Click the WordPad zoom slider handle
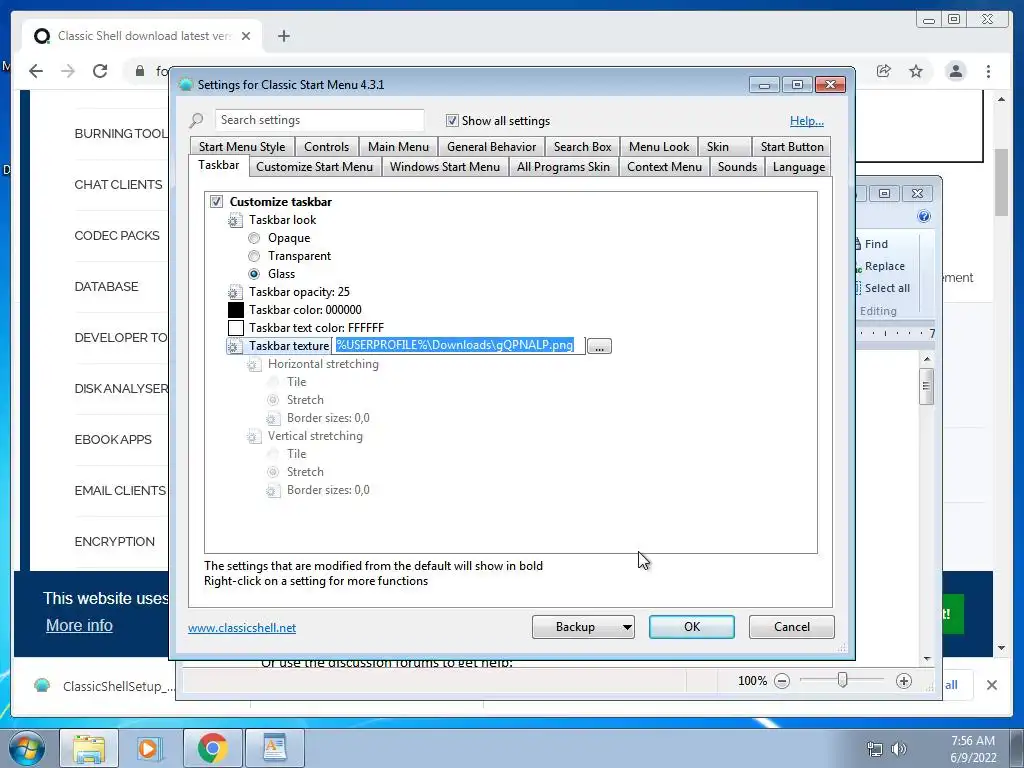 [x=842, y=680]
